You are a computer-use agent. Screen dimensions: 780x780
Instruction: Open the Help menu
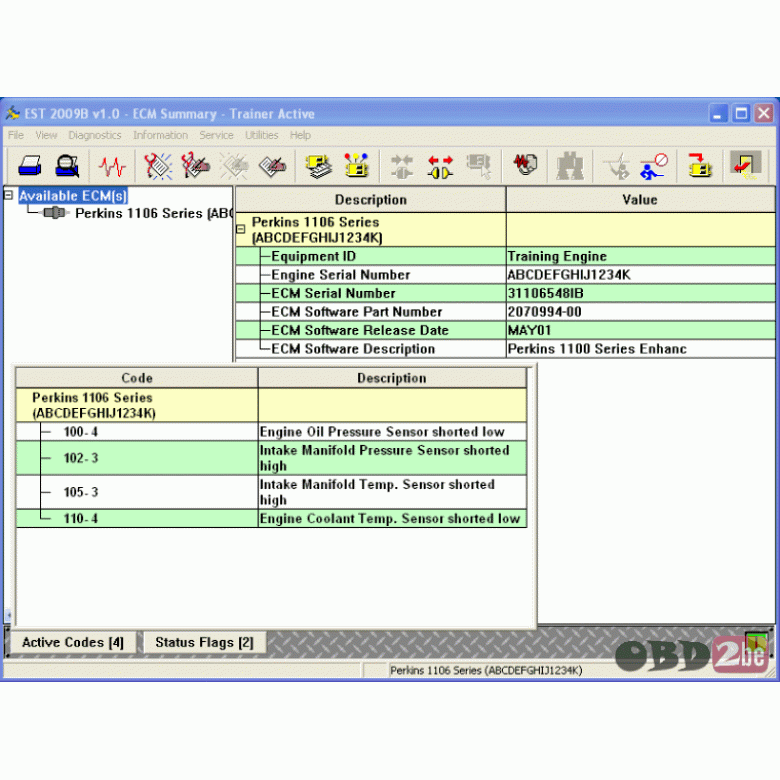coord(300,135)
